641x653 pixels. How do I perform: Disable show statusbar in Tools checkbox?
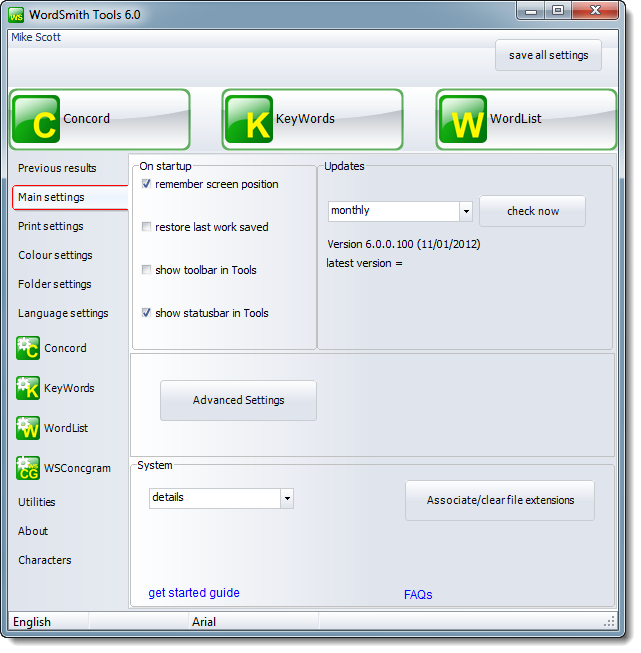(x=147, y=313)
